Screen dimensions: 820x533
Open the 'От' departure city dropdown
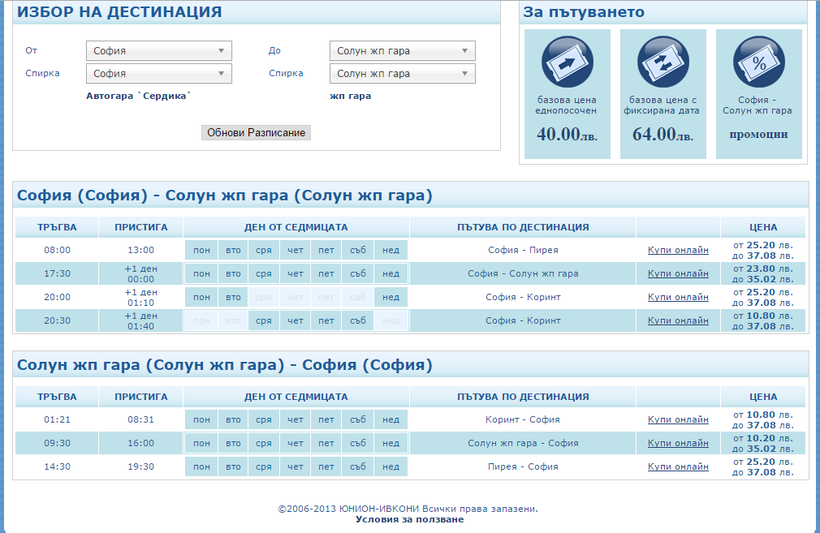pos(159,51)
